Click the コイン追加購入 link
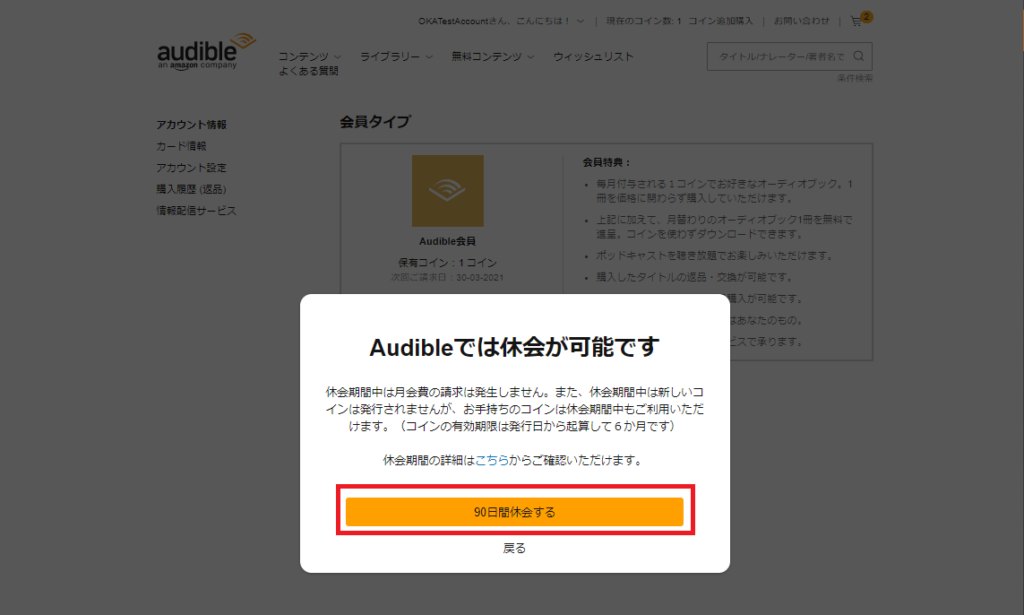Image resolution: width=1024 pixels, height=615 pixels. pos(720,21)
